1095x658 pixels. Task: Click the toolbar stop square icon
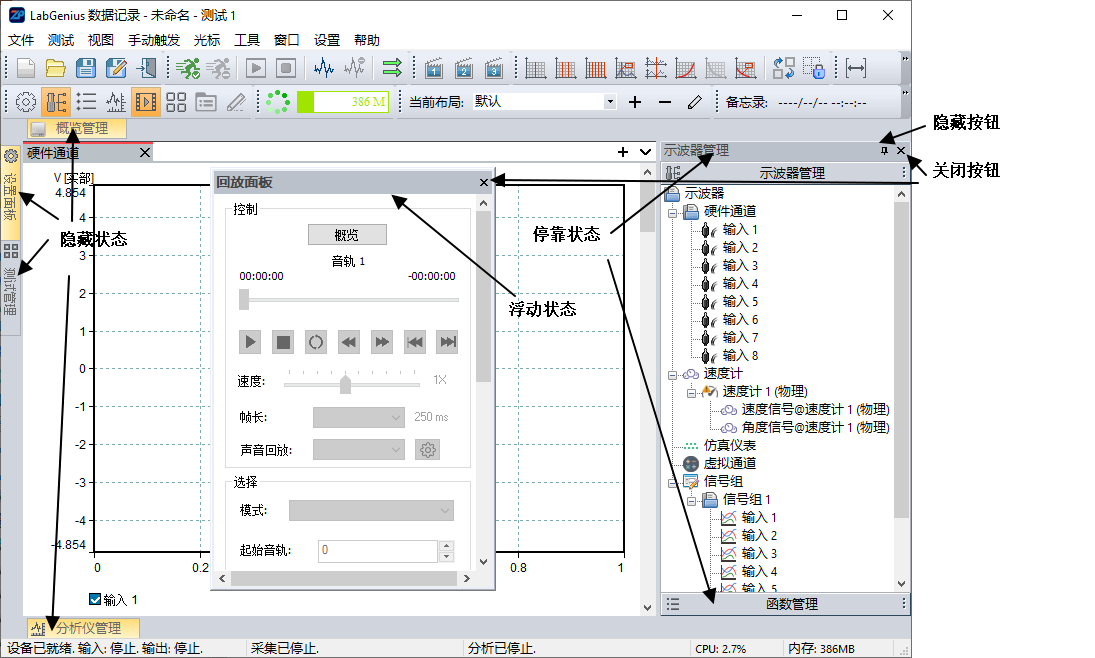click(286, 68)
